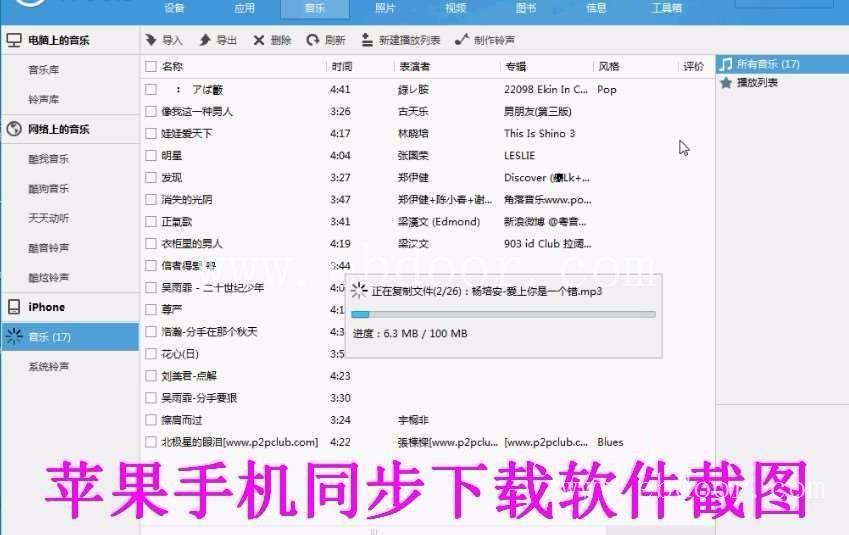Switch to the 工具箱 tab

coord(667,8)
